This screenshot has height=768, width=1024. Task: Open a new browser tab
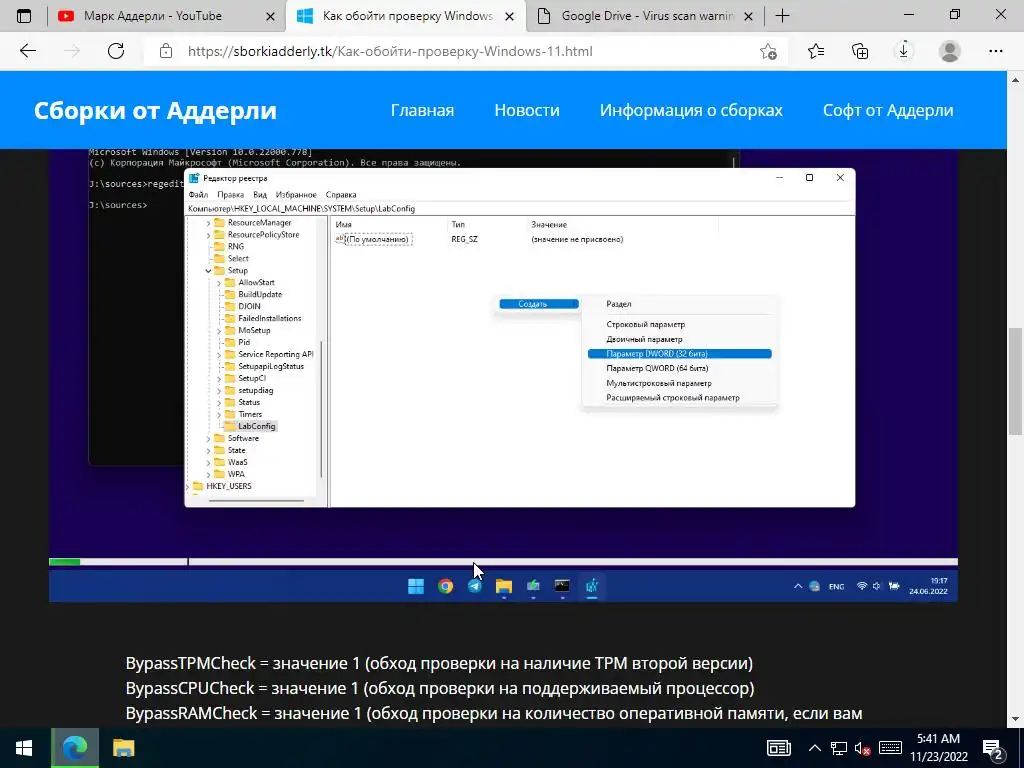[782, 16]
